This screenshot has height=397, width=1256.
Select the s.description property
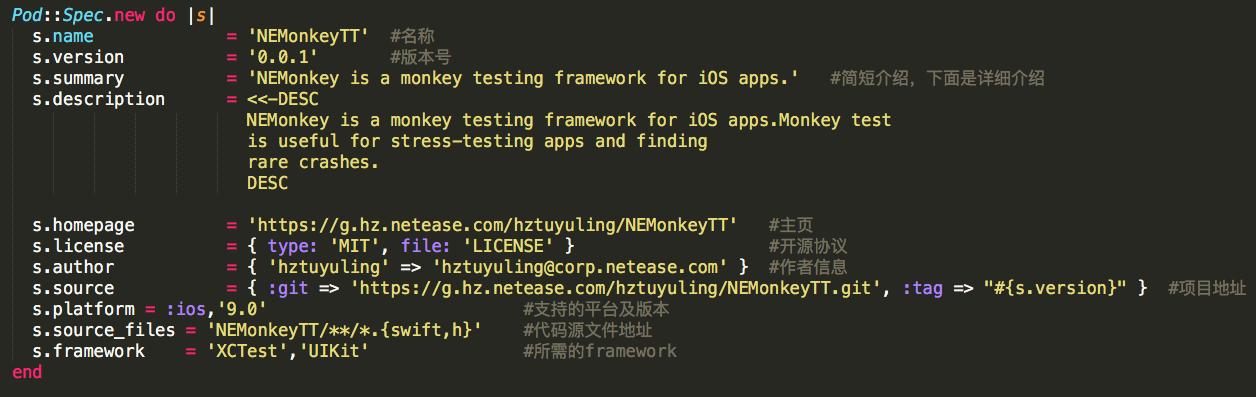[x=99, y=100]
